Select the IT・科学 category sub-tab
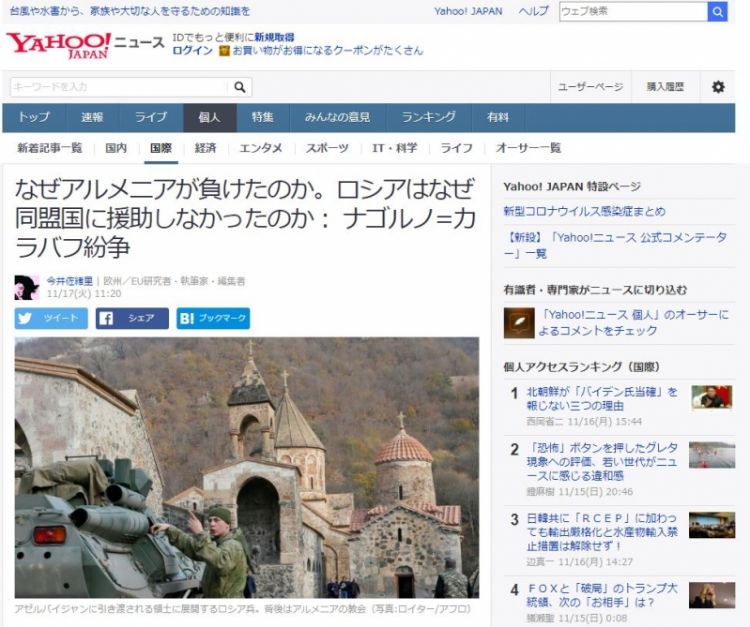Image resolution: width=750 pixels, height=627 pixels. (x=395, y=148)
